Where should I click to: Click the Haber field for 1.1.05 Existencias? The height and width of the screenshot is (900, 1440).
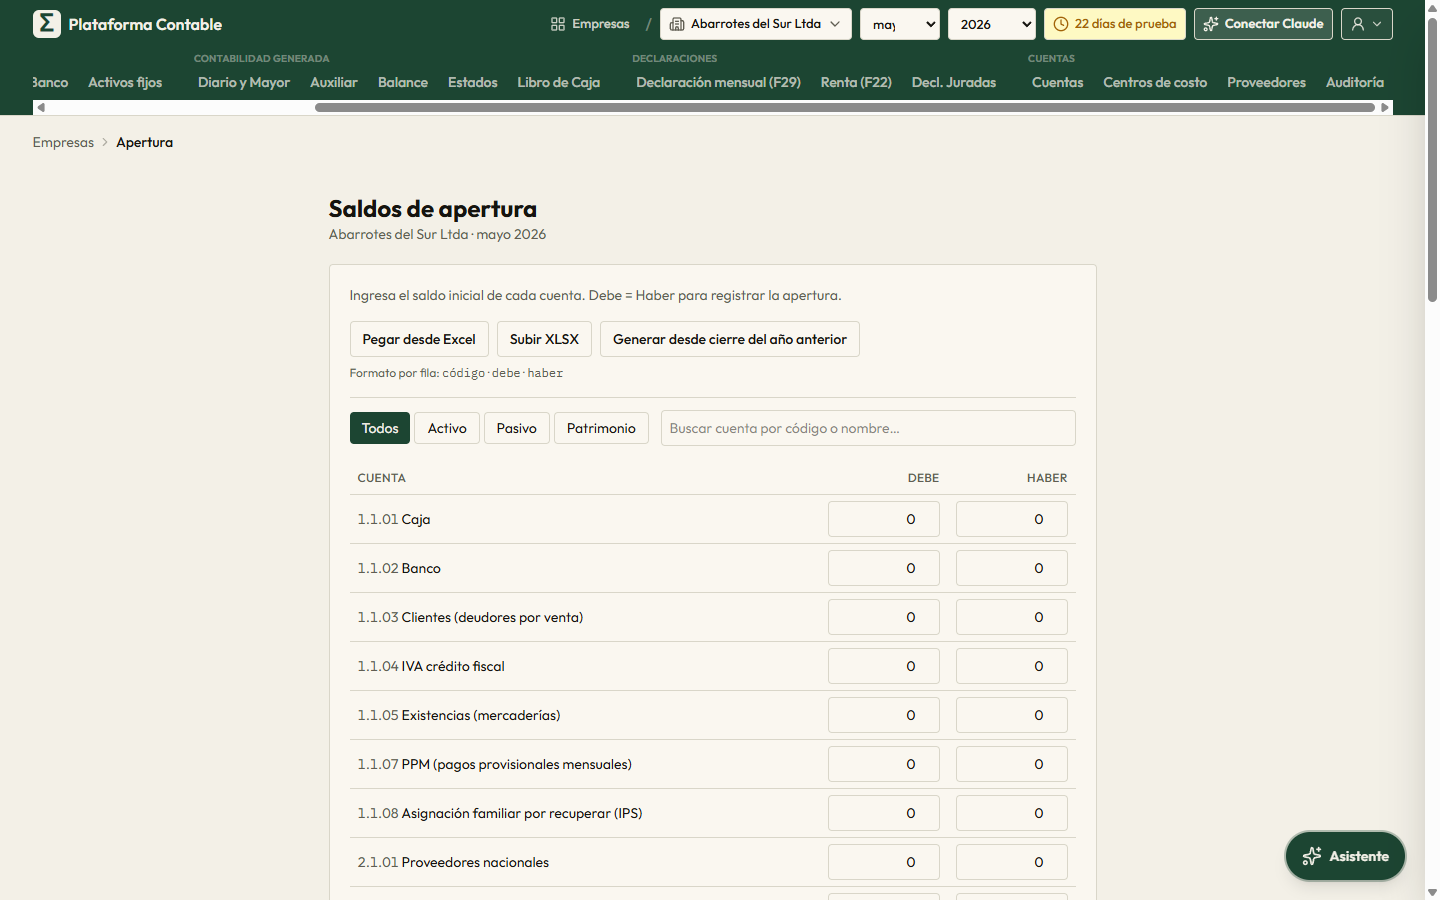pos(1012,715)
